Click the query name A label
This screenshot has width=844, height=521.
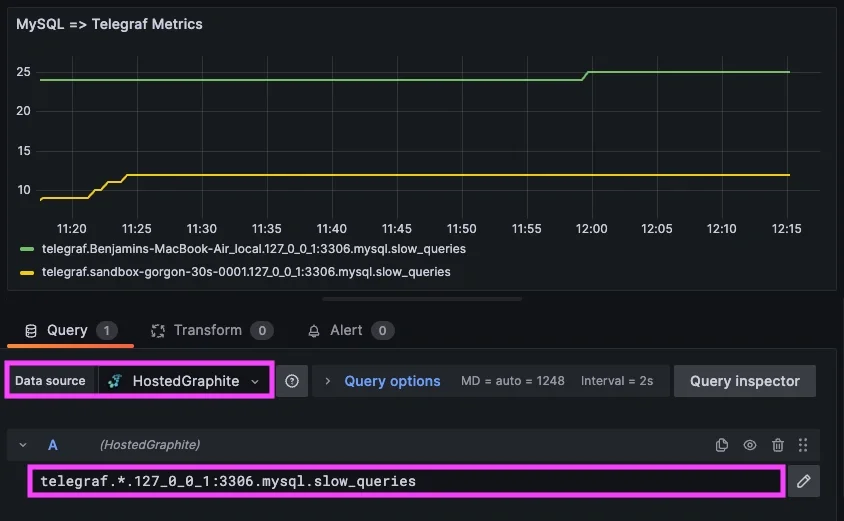click(53, 445)
